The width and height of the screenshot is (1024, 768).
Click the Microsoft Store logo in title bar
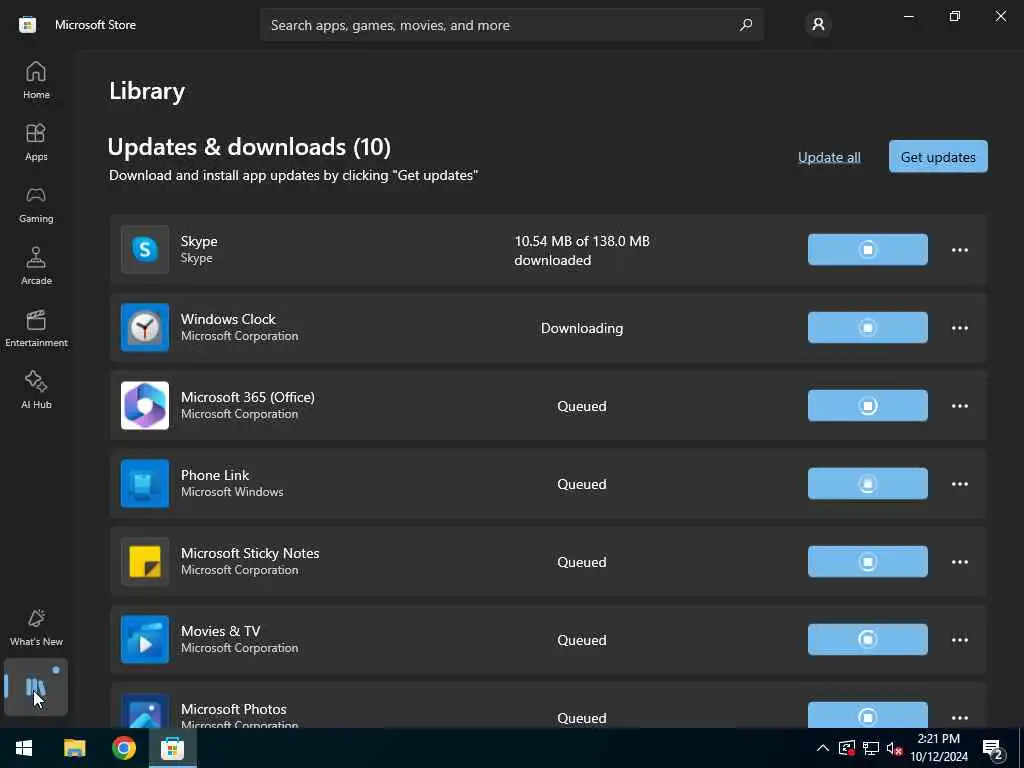pos(27,25)
